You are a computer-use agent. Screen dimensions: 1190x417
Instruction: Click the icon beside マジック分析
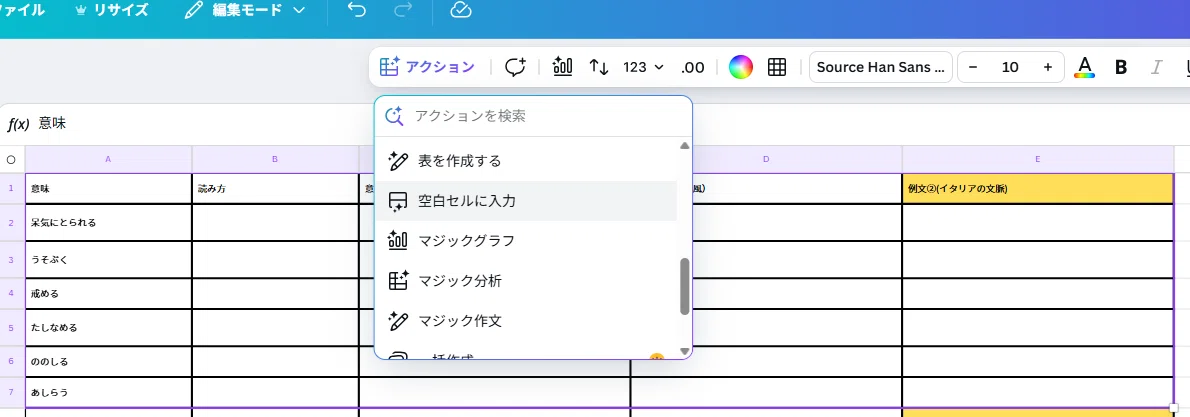click(398, 280)
